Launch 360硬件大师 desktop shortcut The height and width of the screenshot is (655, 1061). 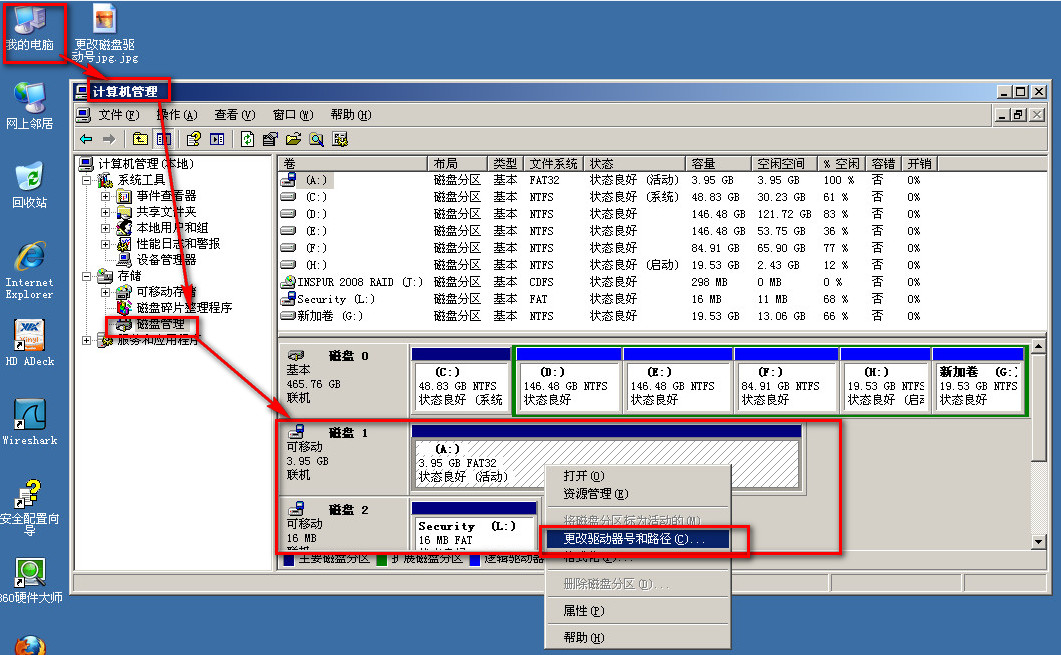[x=30, y=581]
